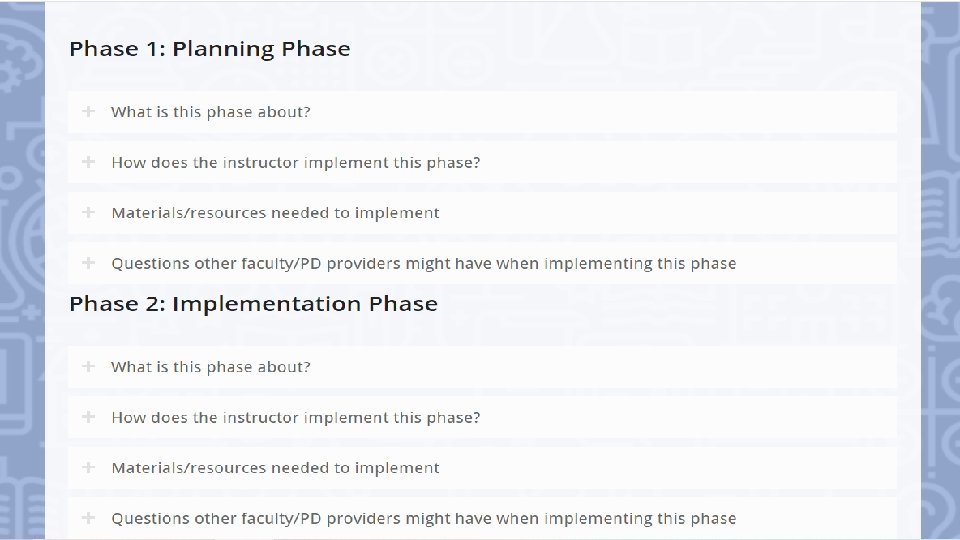Click plus icon beside Phase 2 'What is this phase about?'

coord(89,366)
